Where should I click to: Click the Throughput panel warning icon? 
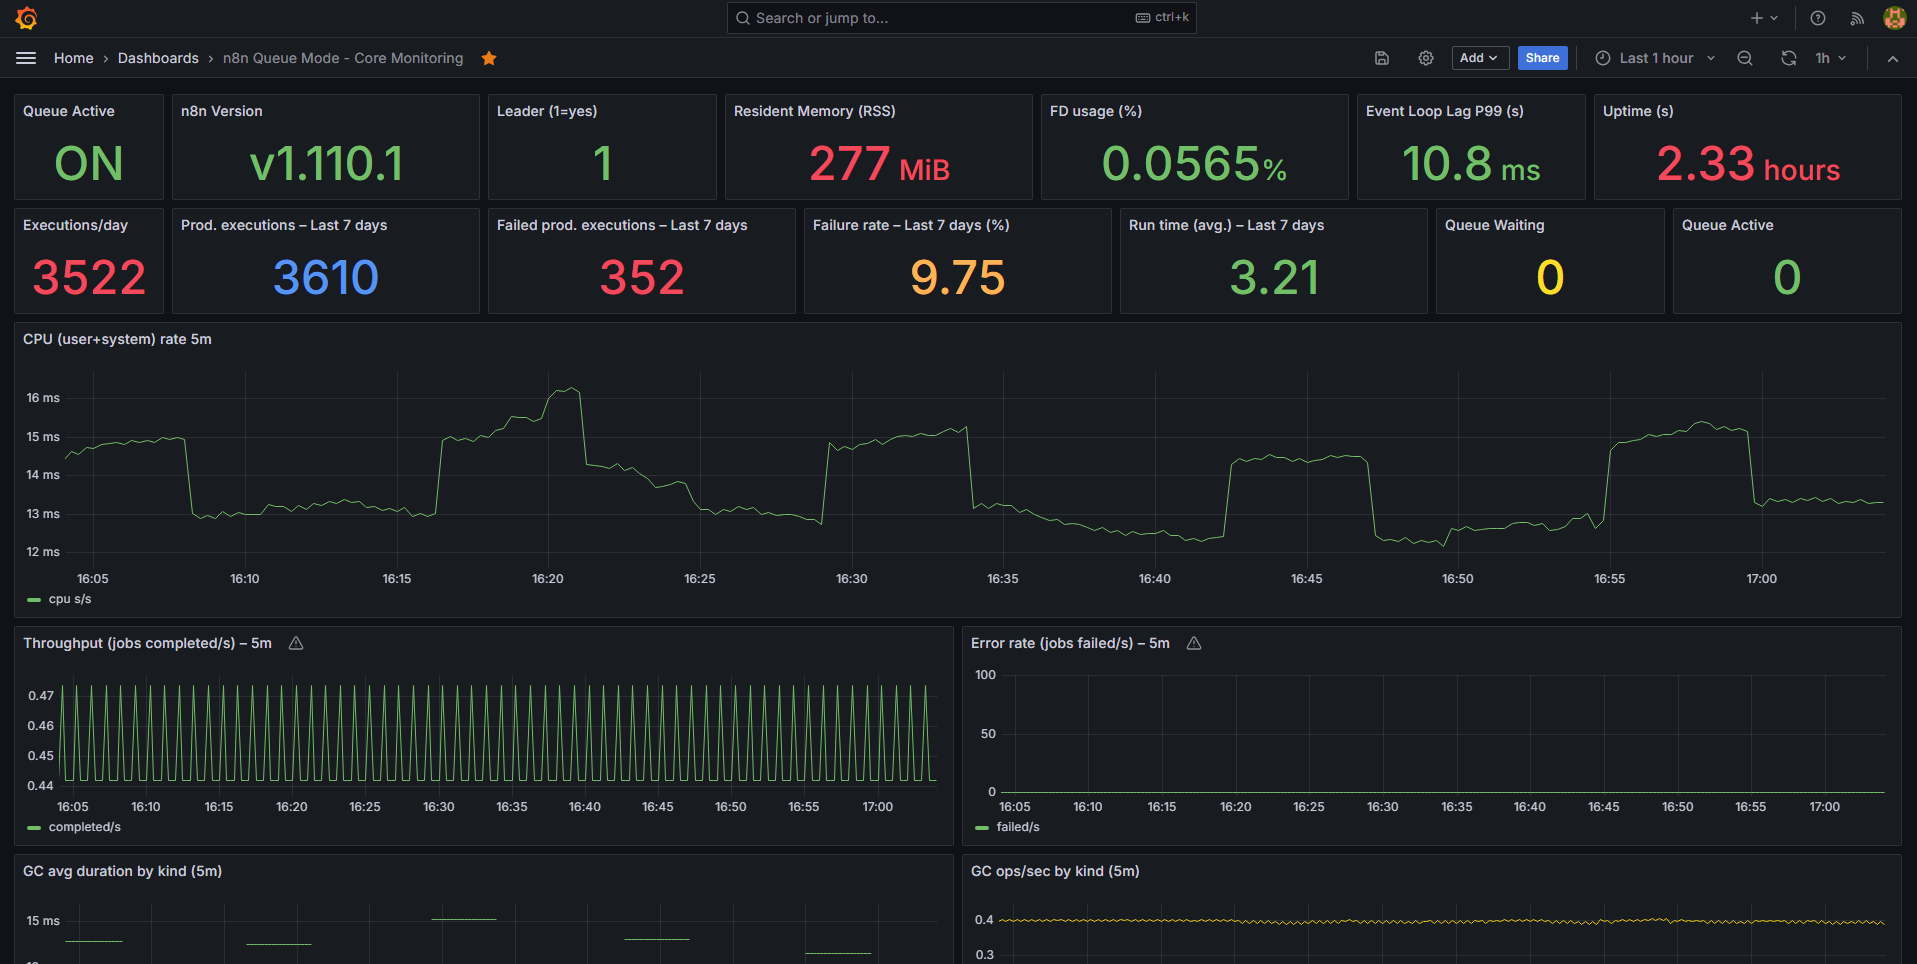pos(296,643)
